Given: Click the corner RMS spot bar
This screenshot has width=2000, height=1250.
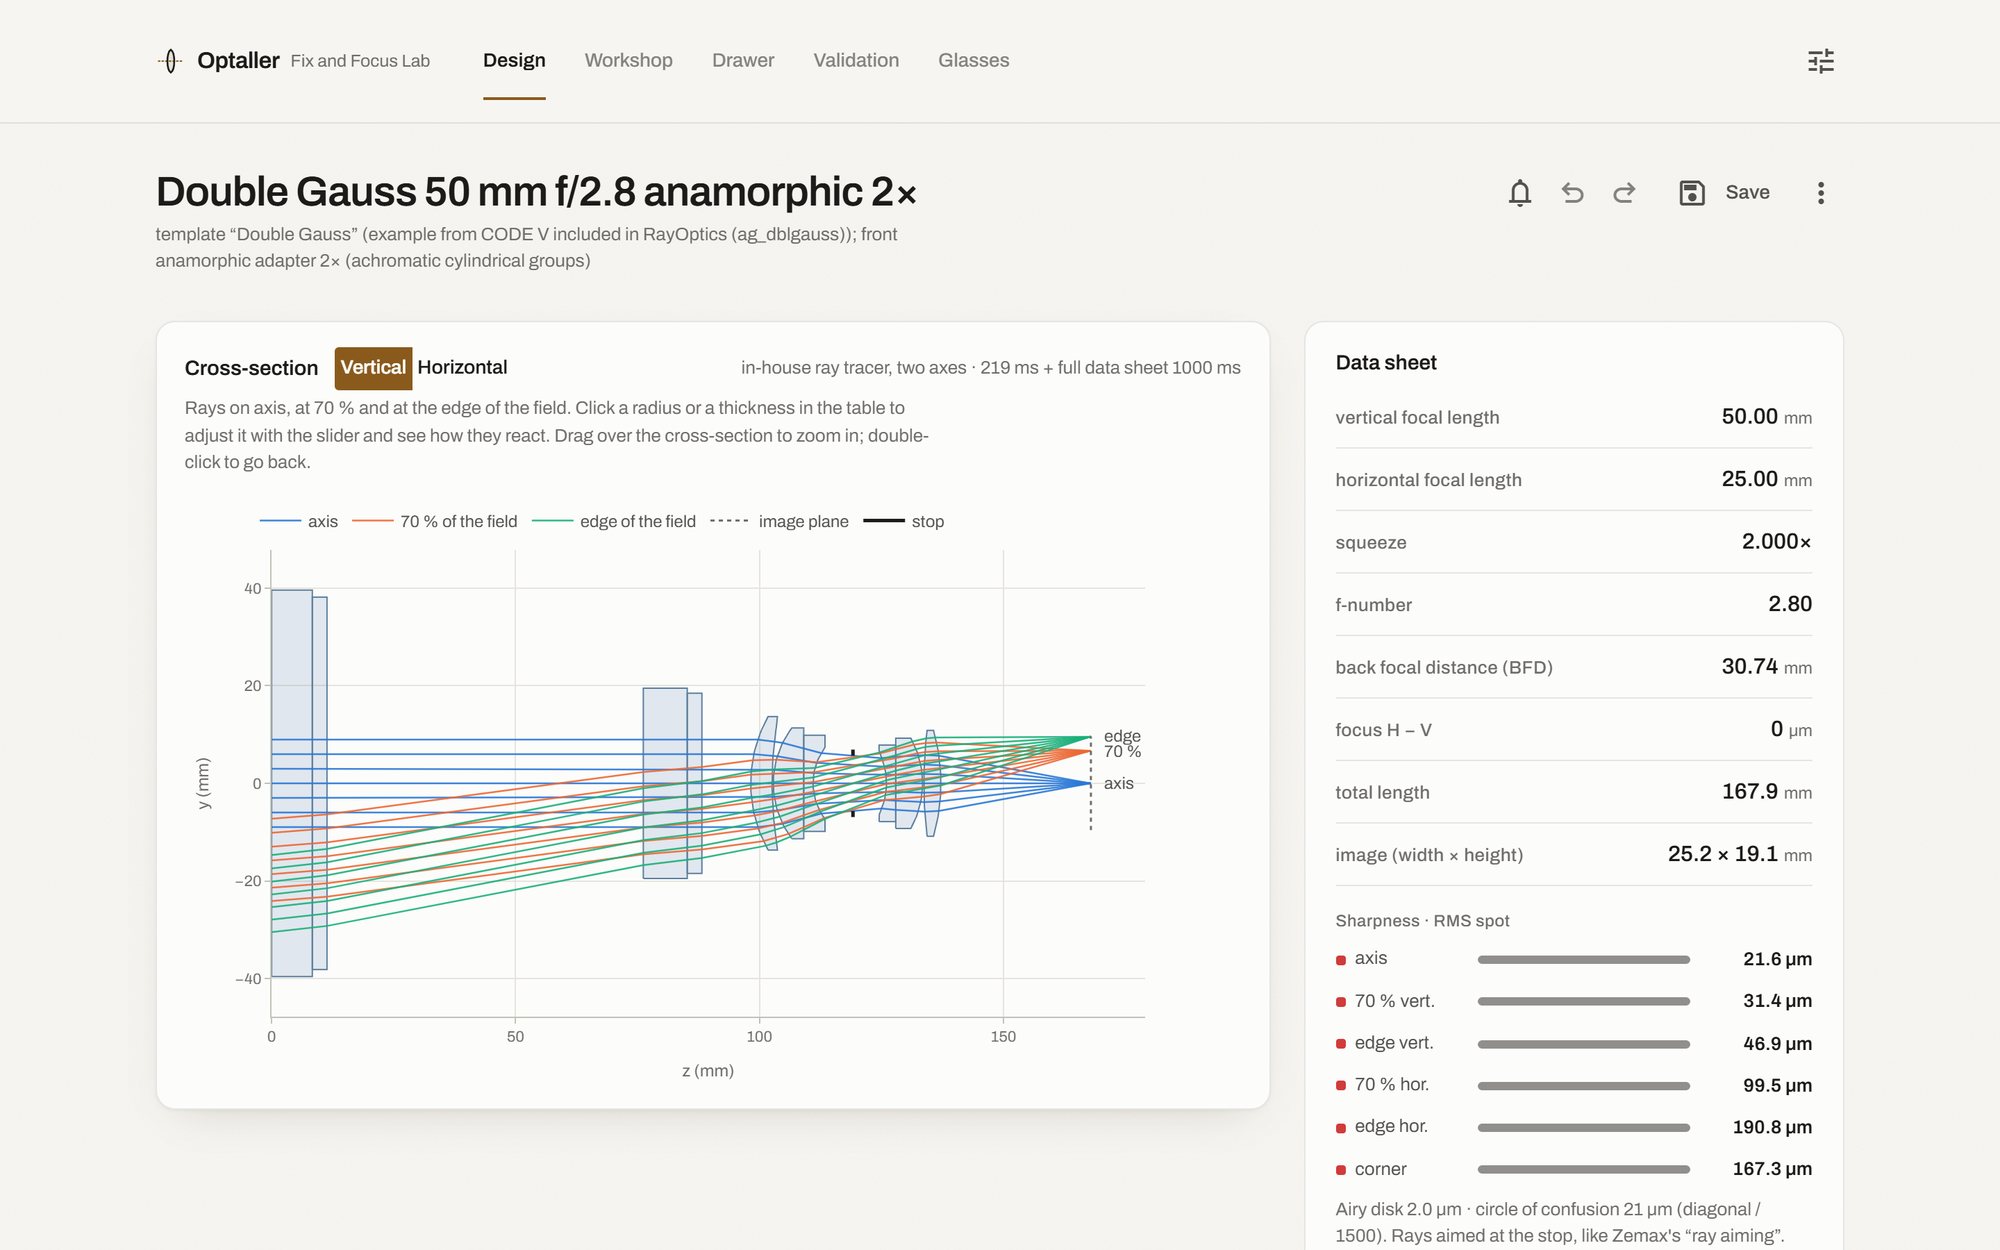Looking at the screenshot, I should tap(1583, 1169).
